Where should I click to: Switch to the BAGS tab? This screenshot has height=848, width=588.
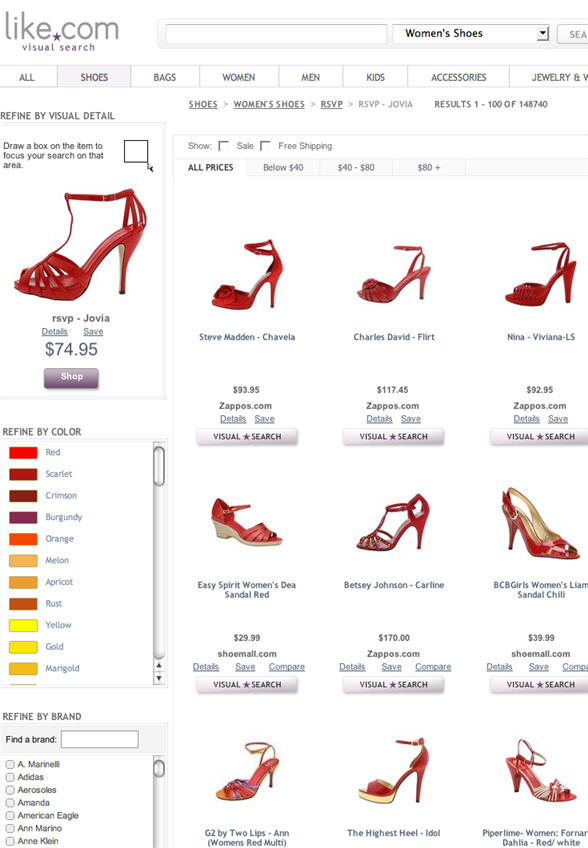164,77
